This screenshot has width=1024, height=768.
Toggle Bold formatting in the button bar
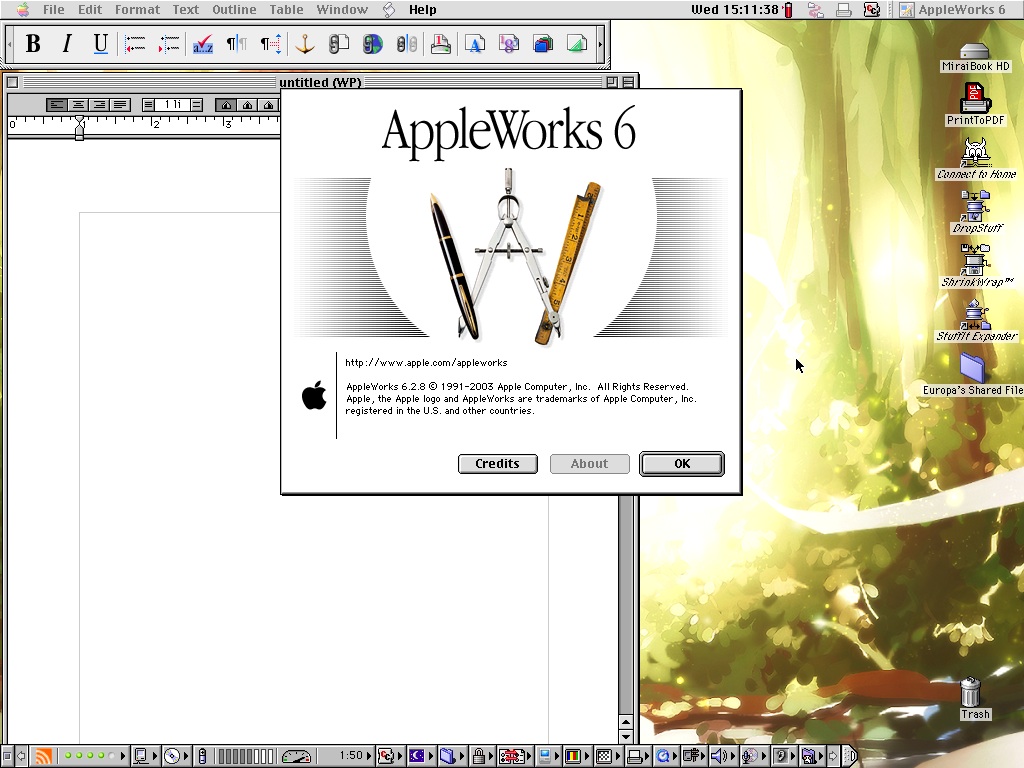[33, 44]
